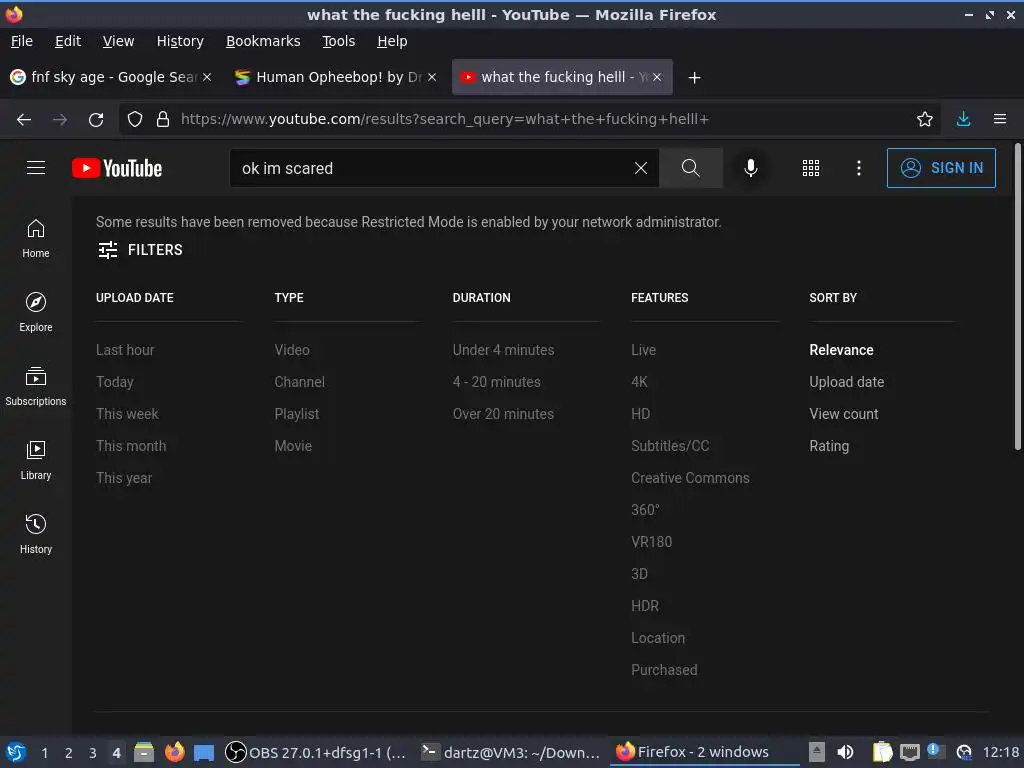Filter type to Playlist
This screenshot has width=1024, height=768.
pos(296,414)
